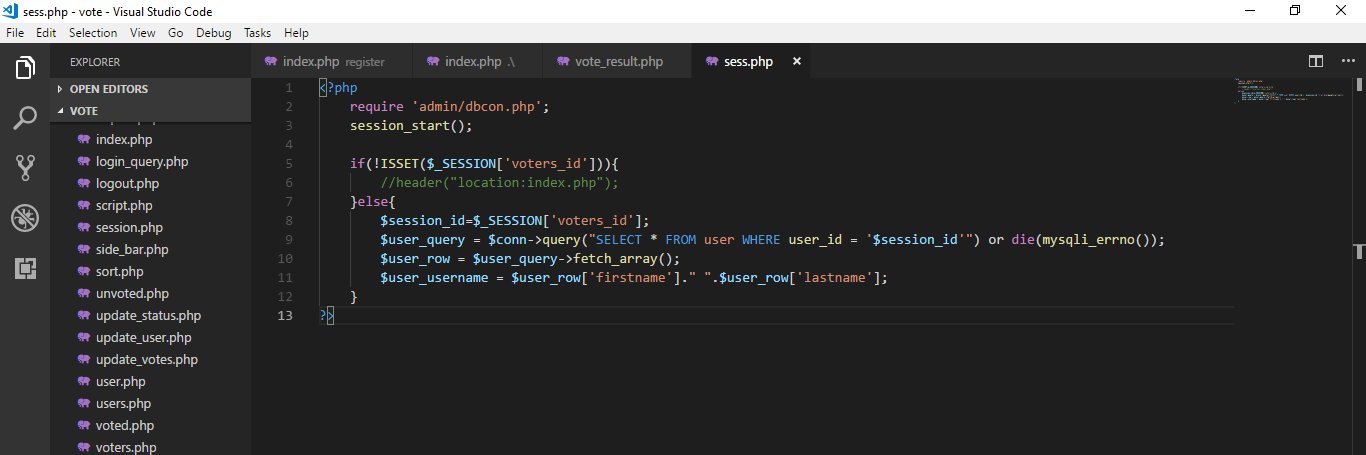This screenshot has height=455, width=1366.
Task: Open the Tasks menu
Action: 258,33
